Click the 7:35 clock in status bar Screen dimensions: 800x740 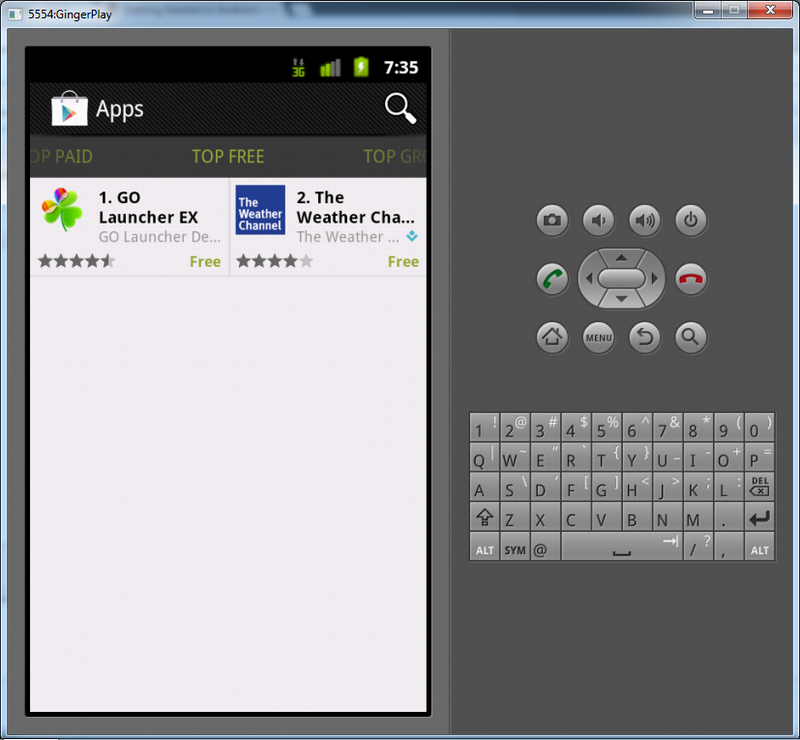(401, 67)
